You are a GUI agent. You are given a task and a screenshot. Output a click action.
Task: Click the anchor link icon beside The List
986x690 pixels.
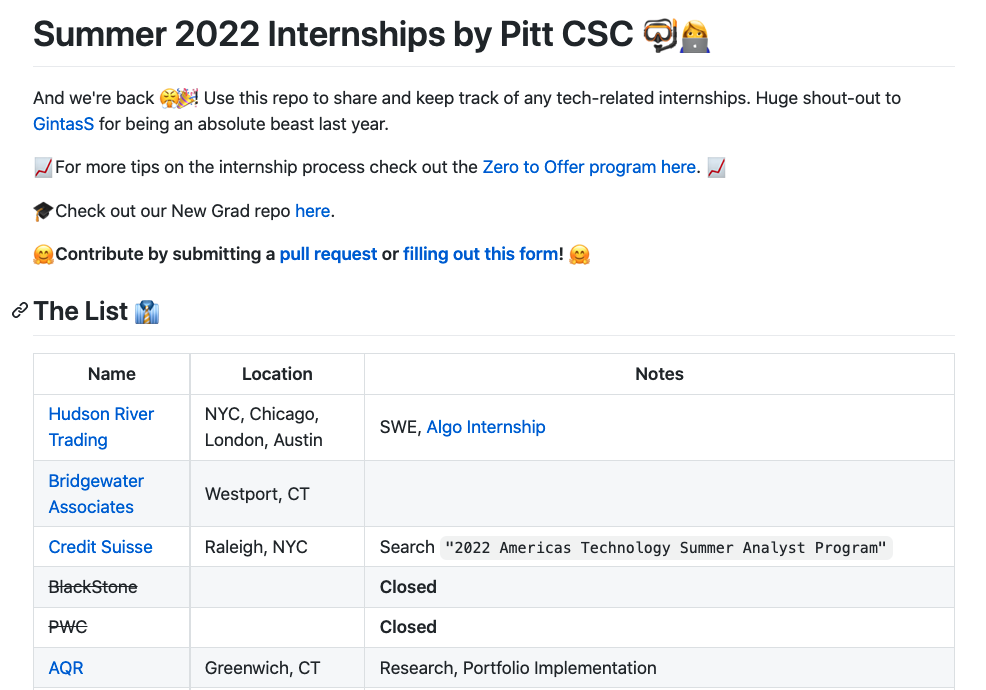point(19,311)
